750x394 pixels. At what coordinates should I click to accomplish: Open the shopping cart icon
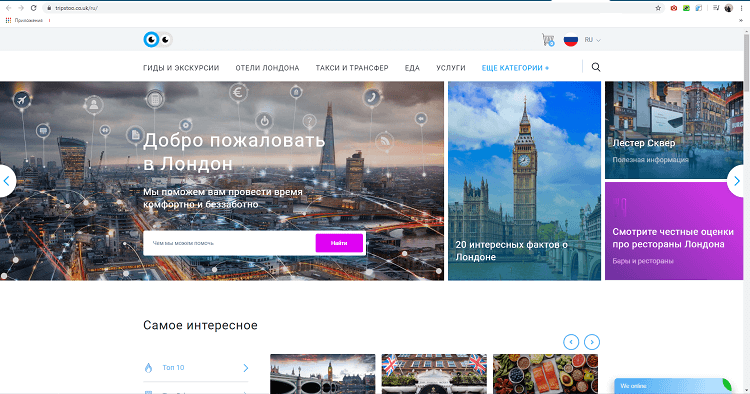click(548, 40)
